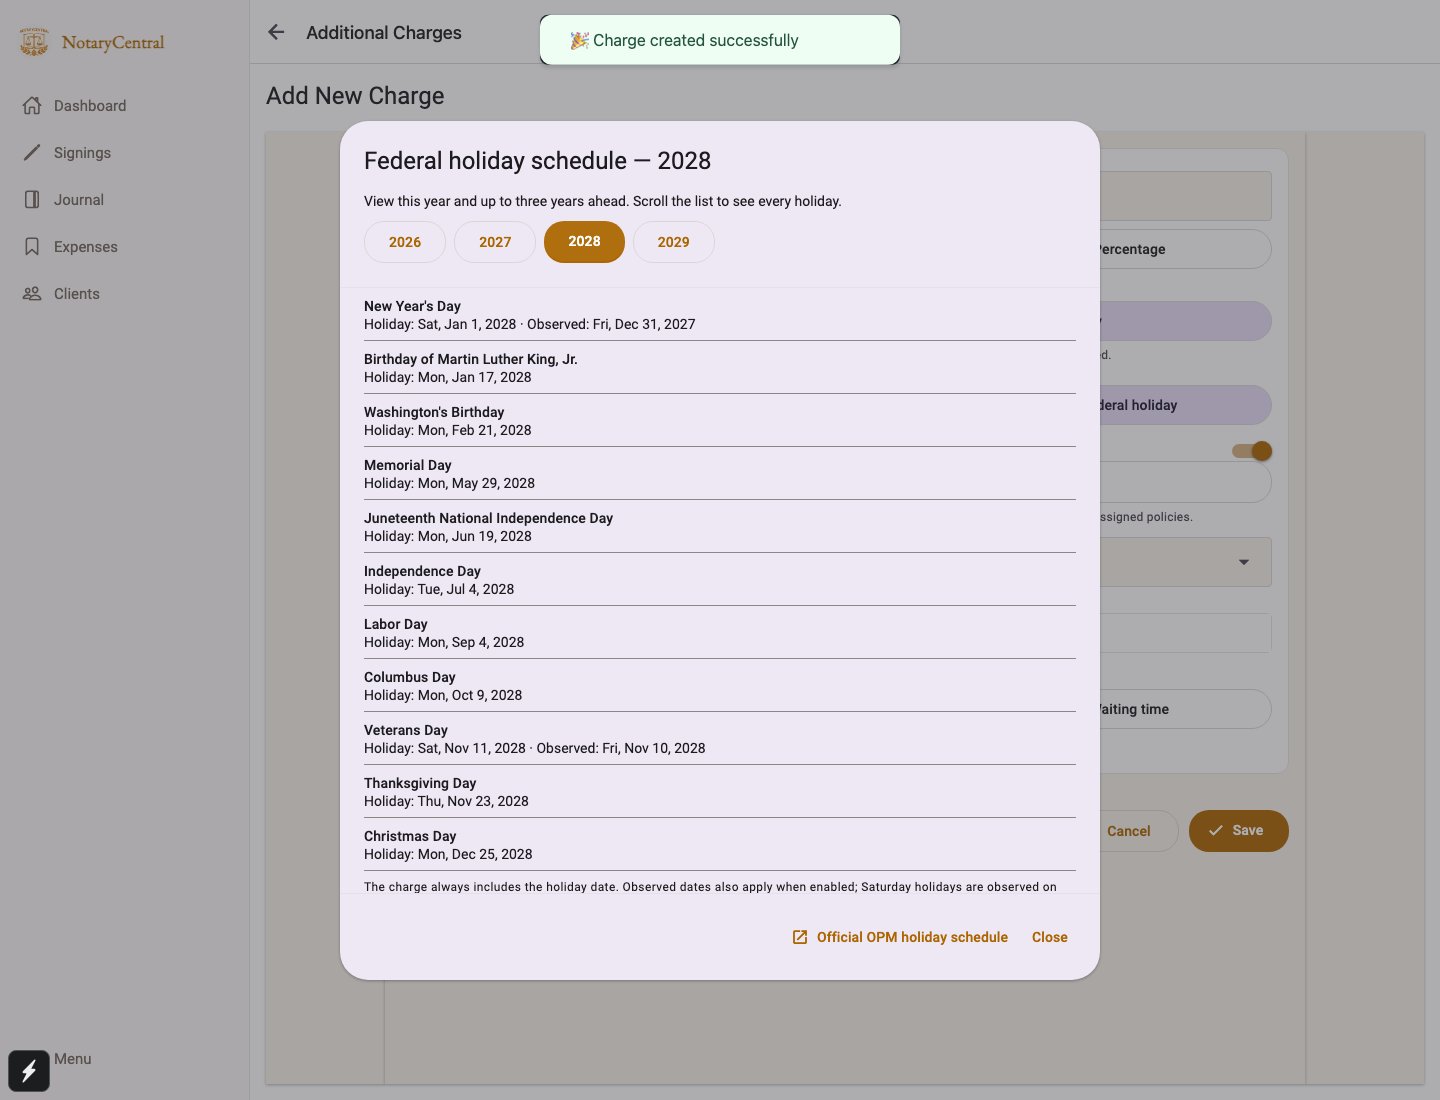Screen dimensions: 1440x1100
Task: Click the Independence Day row
Action: tap(720, 580)
